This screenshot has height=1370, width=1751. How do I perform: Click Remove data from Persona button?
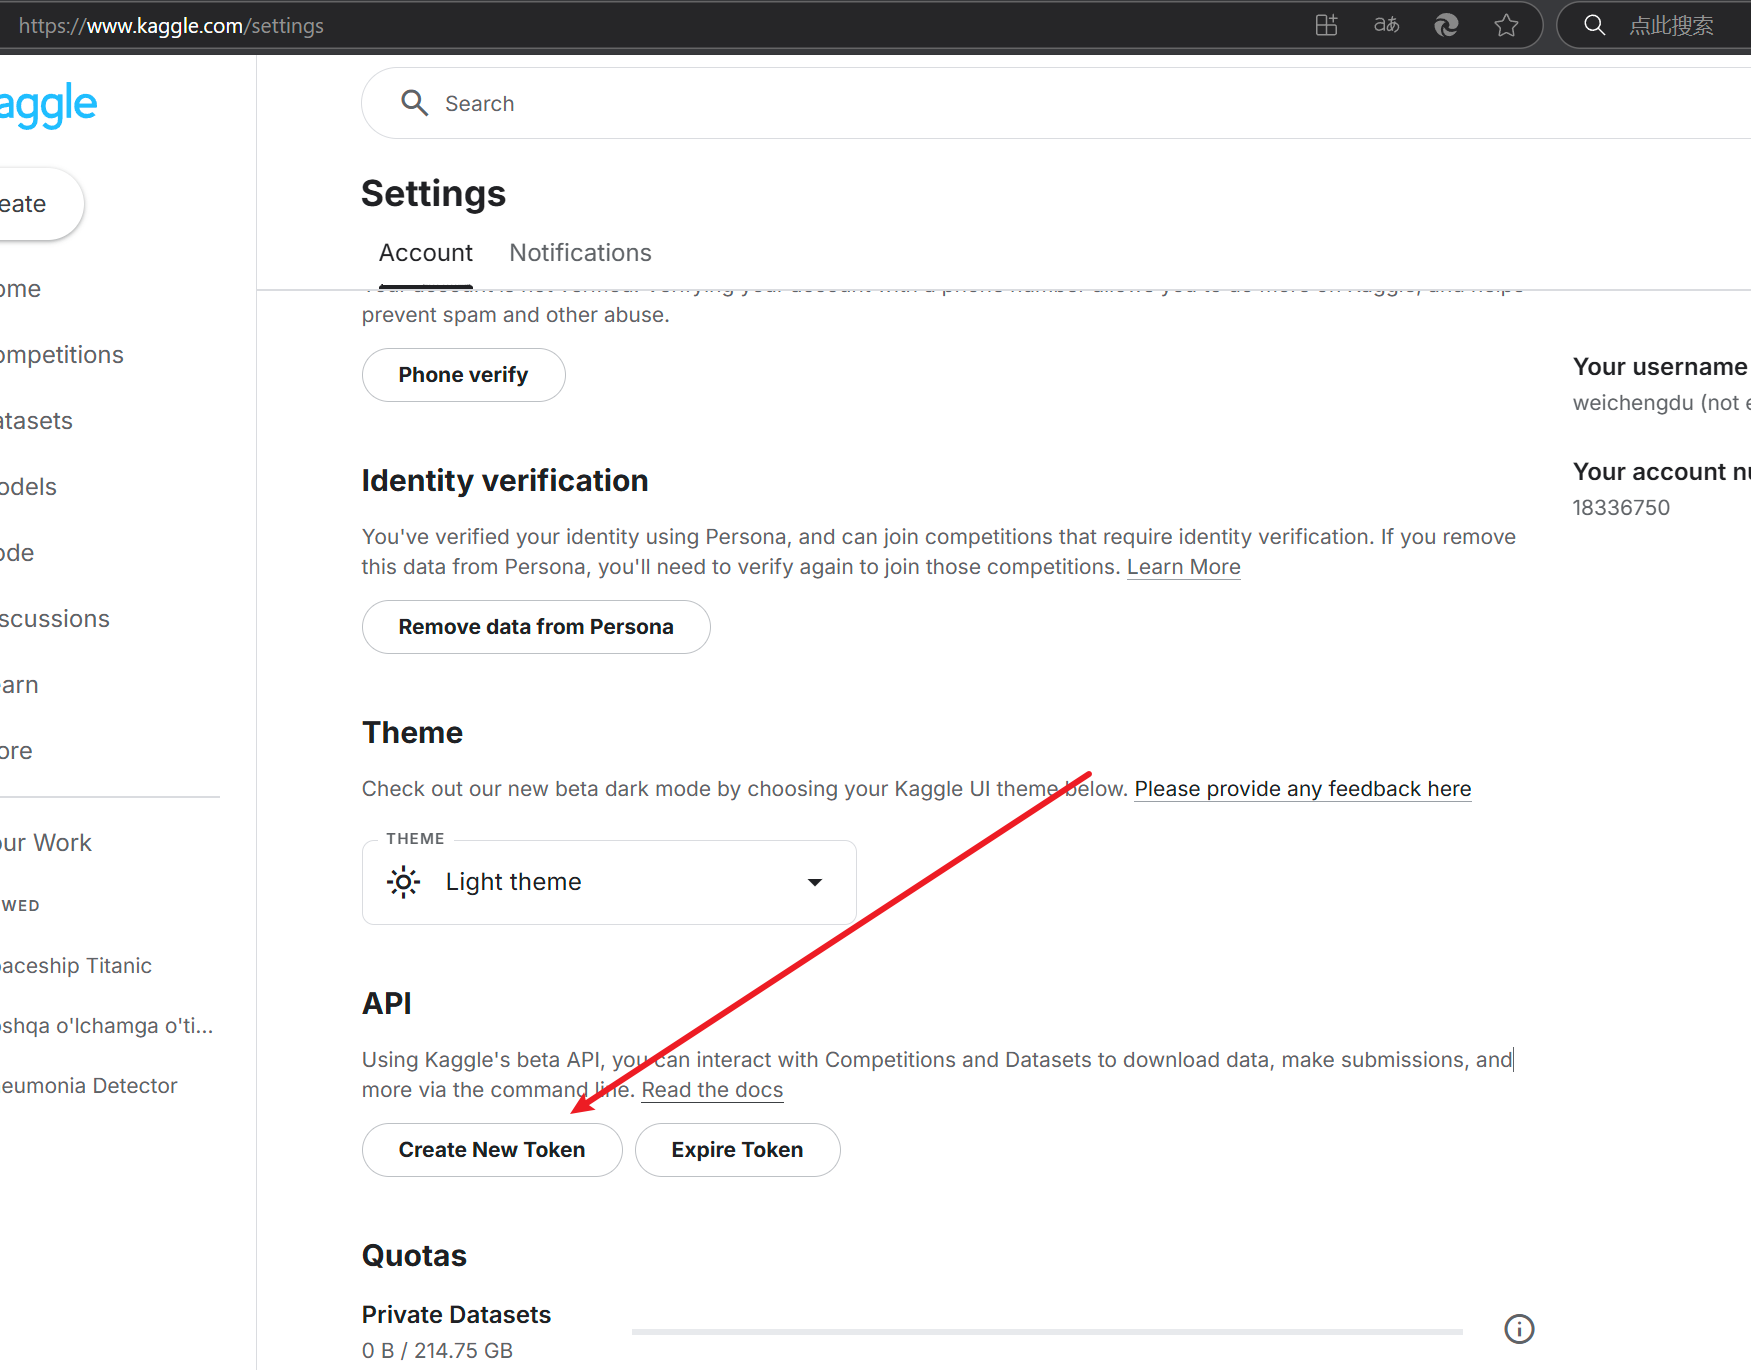tap(536, 627)
